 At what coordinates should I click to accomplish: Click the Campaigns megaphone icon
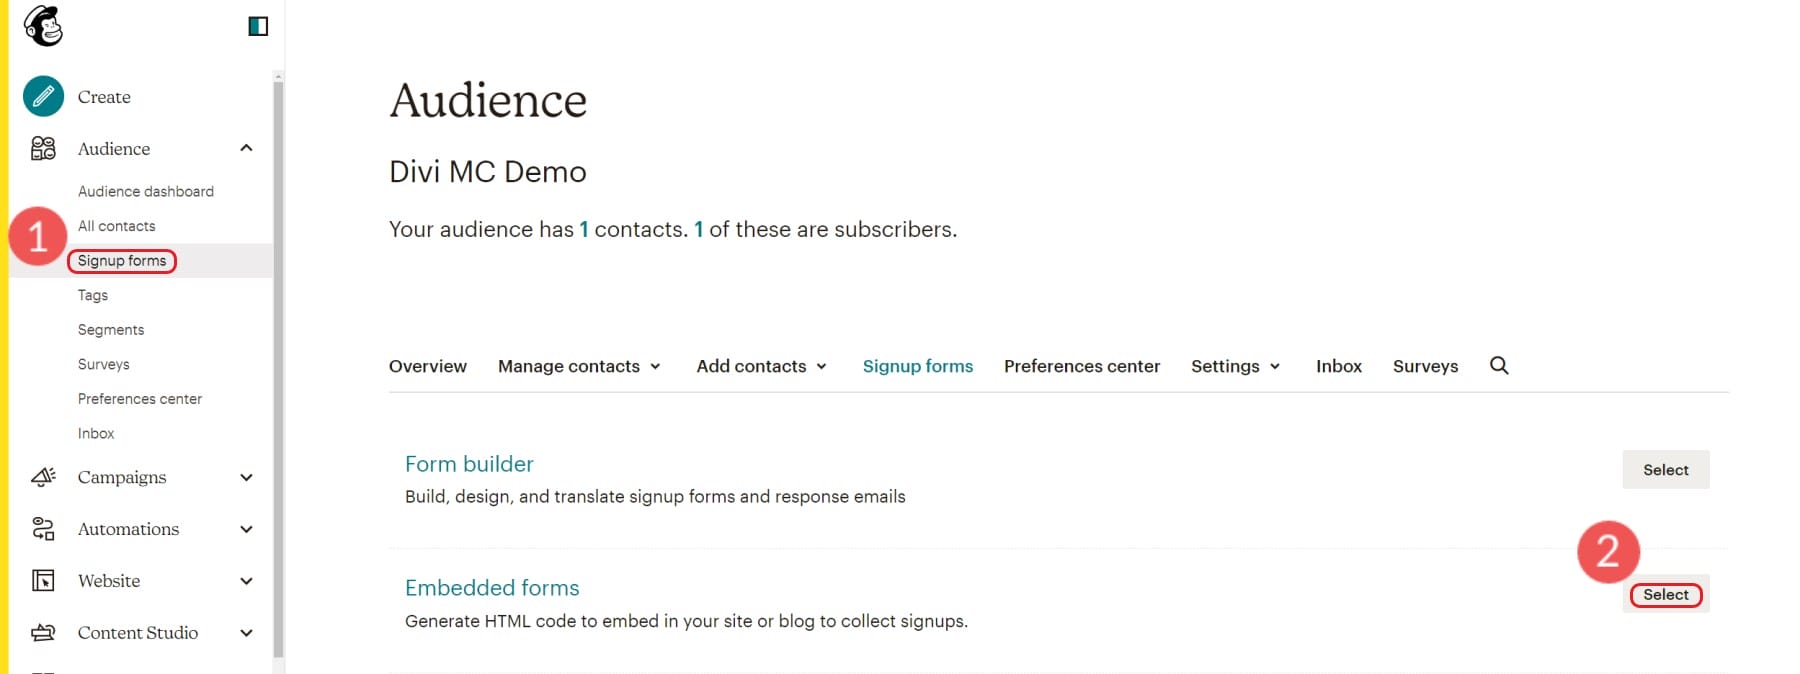pos(42,477)
